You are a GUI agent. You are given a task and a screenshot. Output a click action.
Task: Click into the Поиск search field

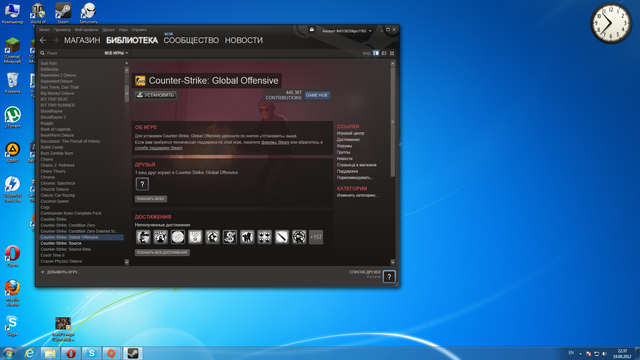point(73,53)
